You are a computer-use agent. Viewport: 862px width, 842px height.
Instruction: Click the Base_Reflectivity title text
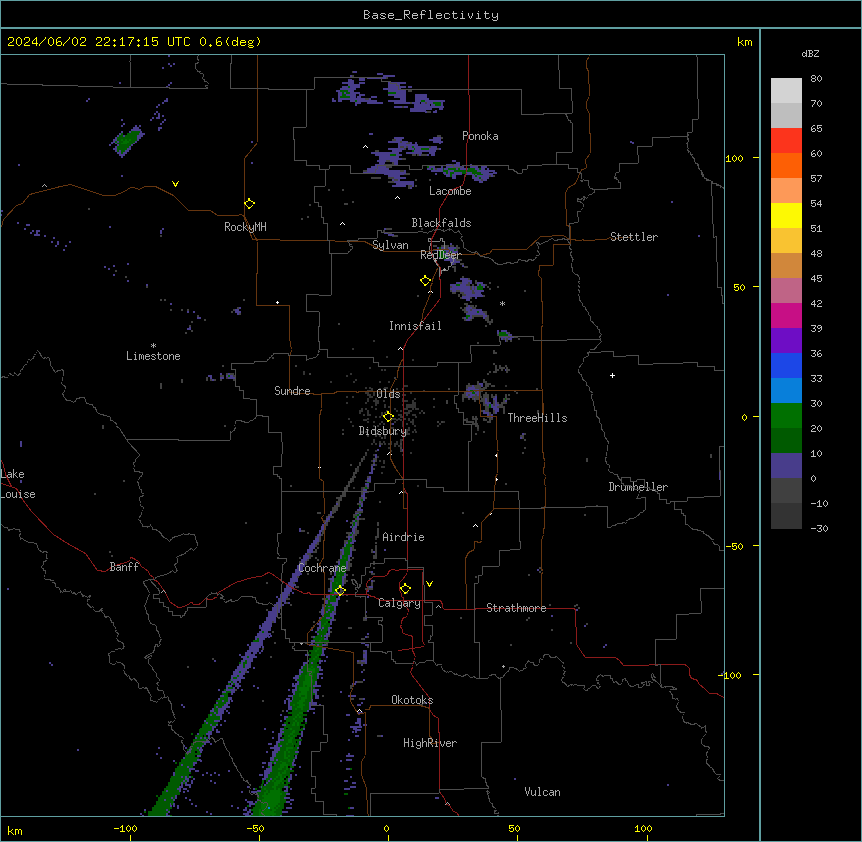pos(431,15)
